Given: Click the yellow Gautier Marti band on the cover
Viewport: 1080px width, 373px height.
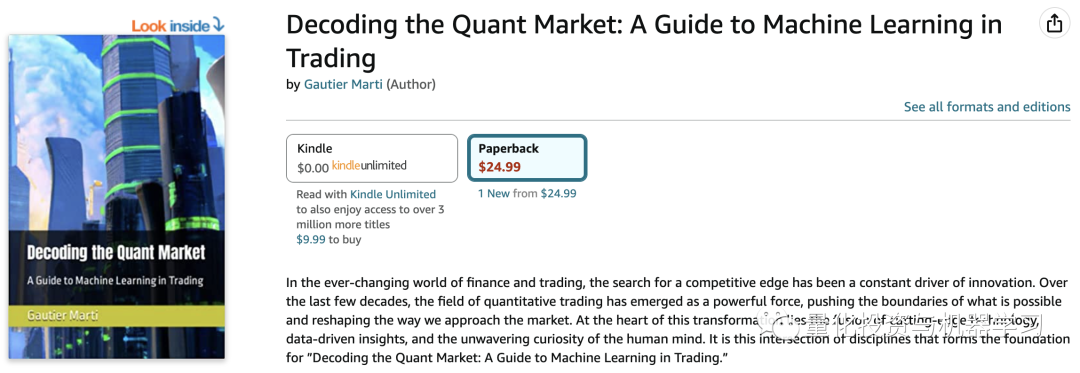Looking at the screenshot, I should click(116, 315).
